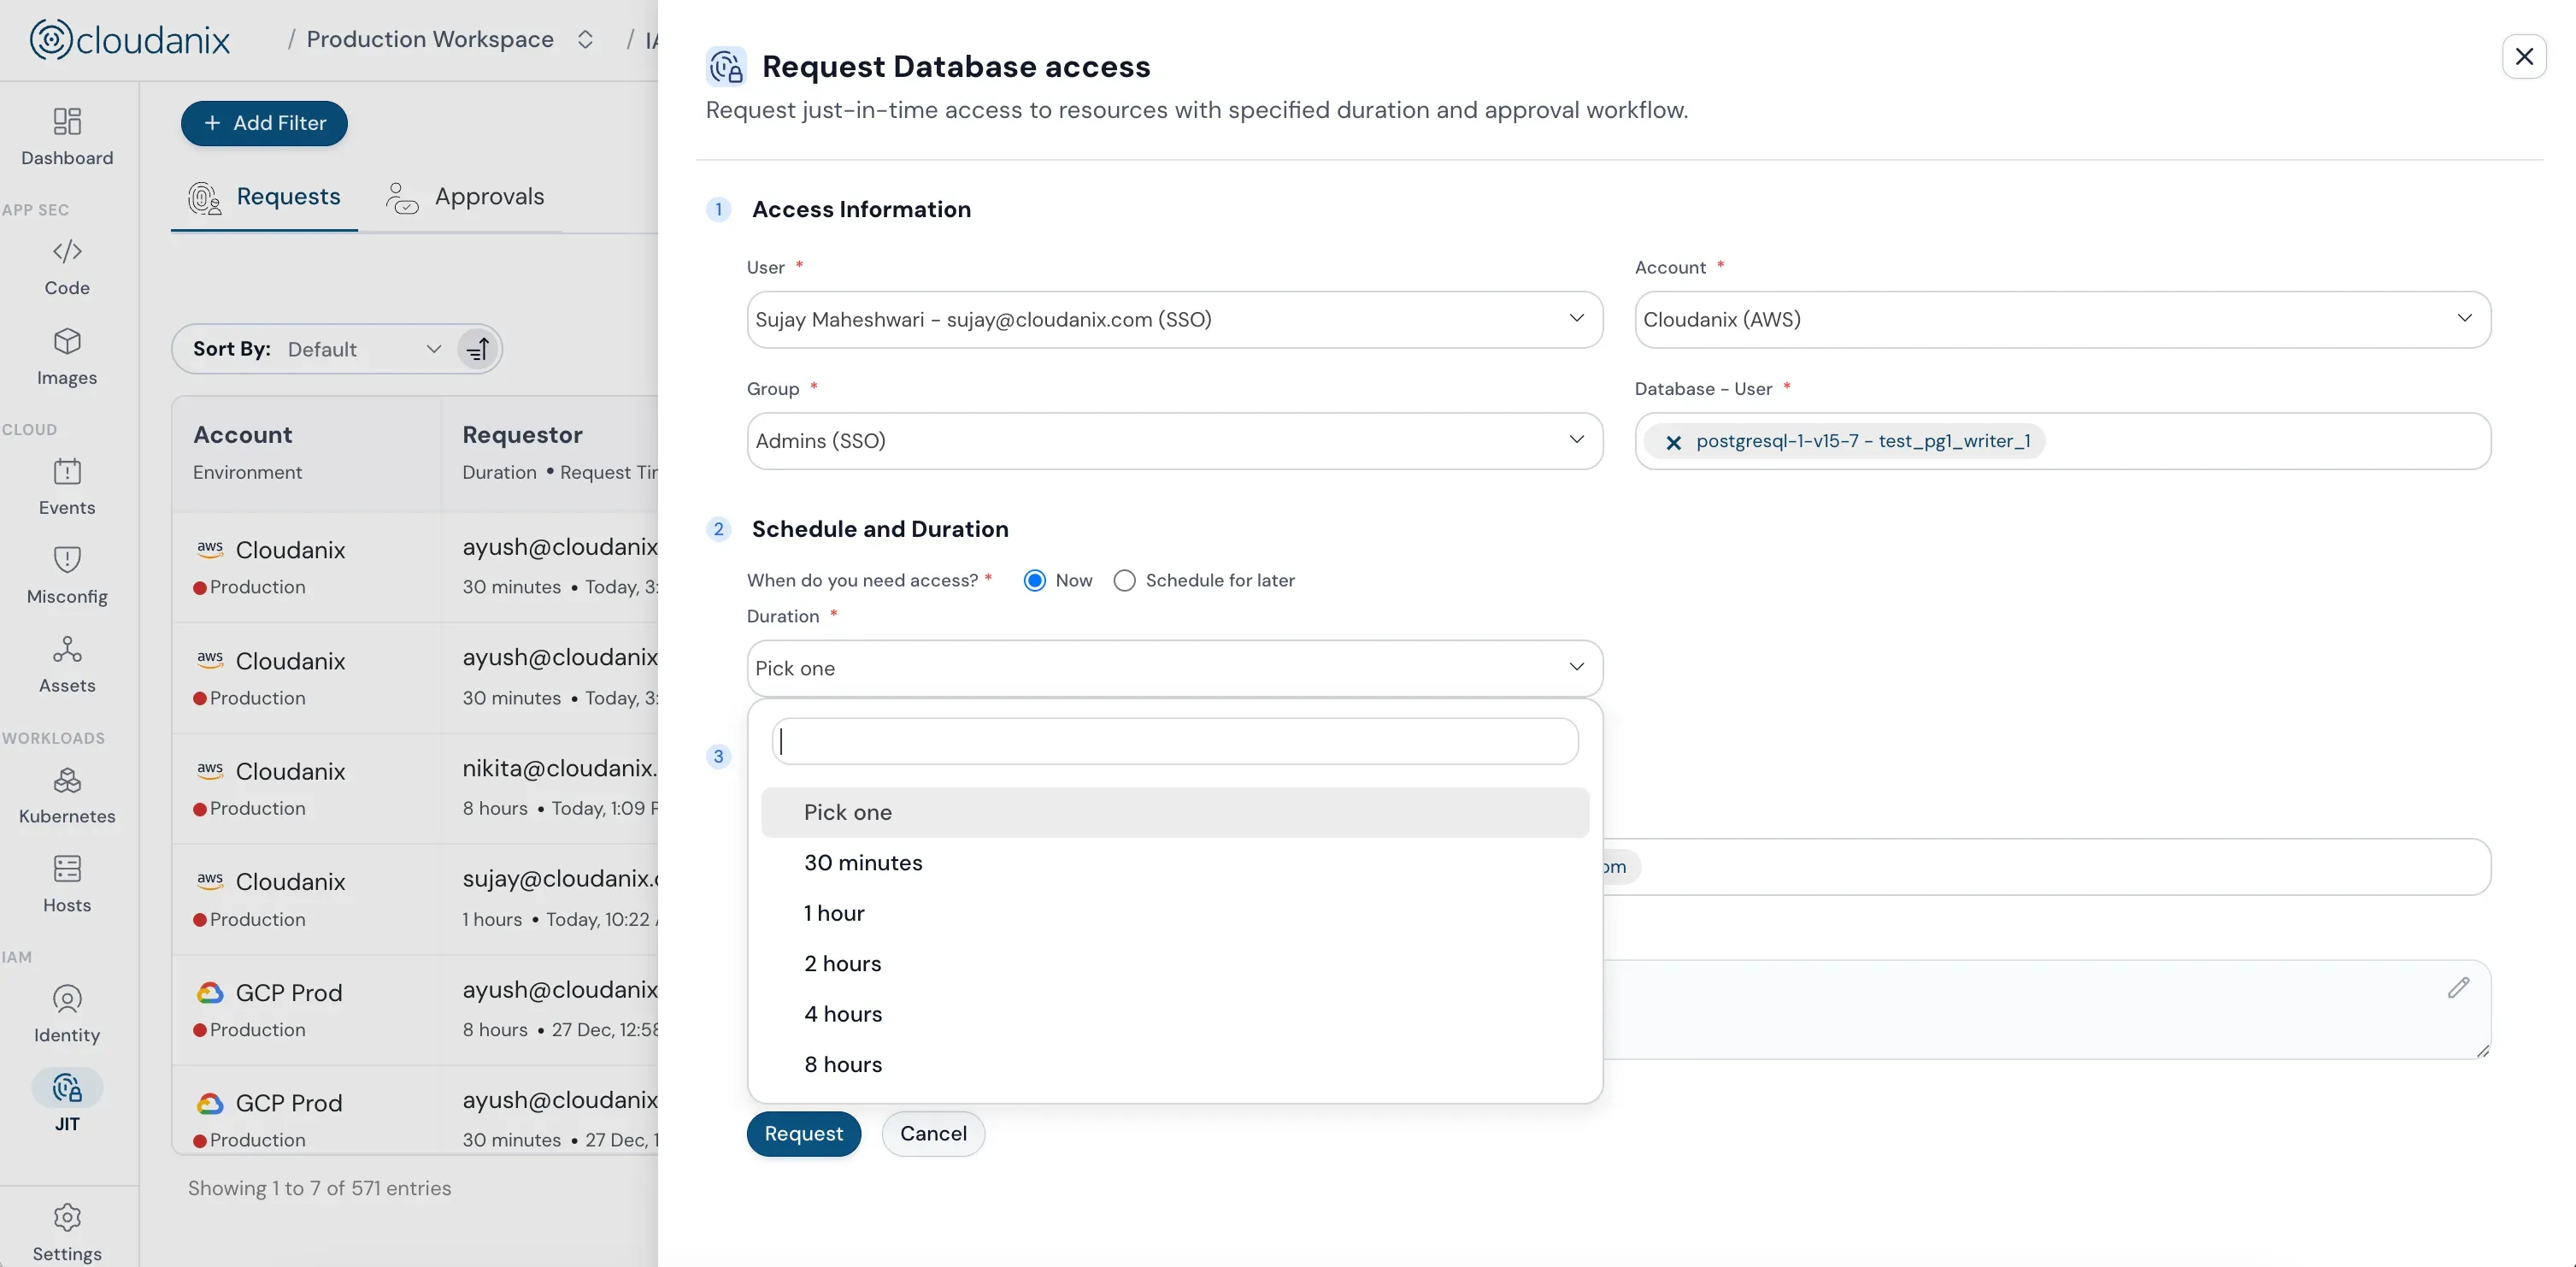Switch to the Approvals tab
The image size is (2576, 1267).
click(x=465, y=196)
